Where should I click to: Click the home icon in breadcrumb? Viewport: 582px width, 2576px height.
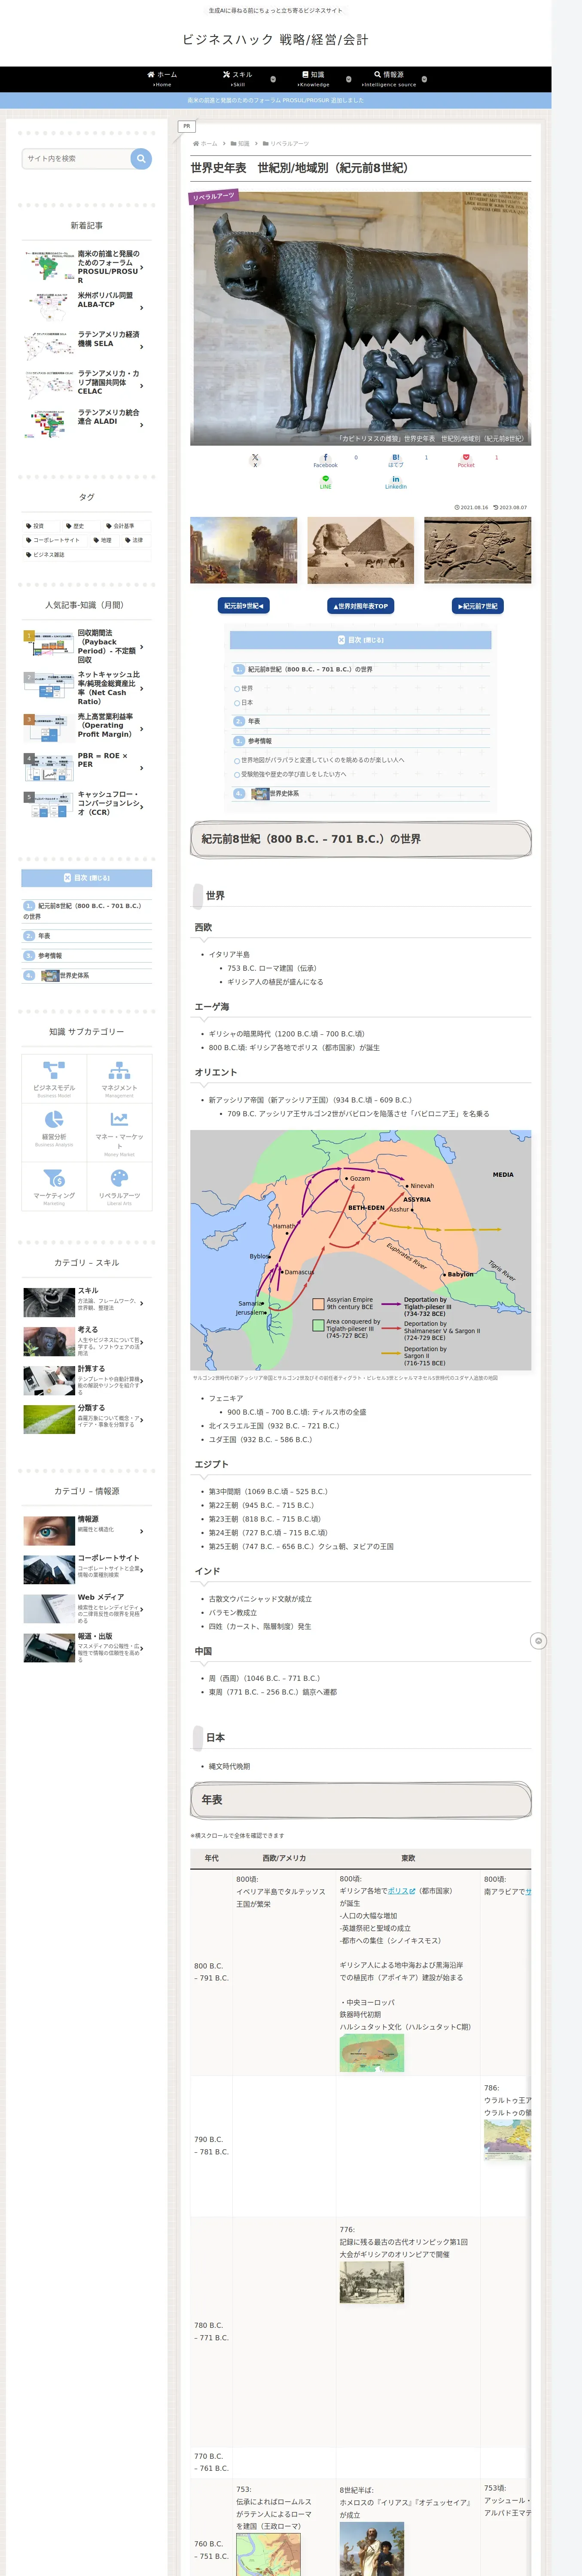coord(195,143)
